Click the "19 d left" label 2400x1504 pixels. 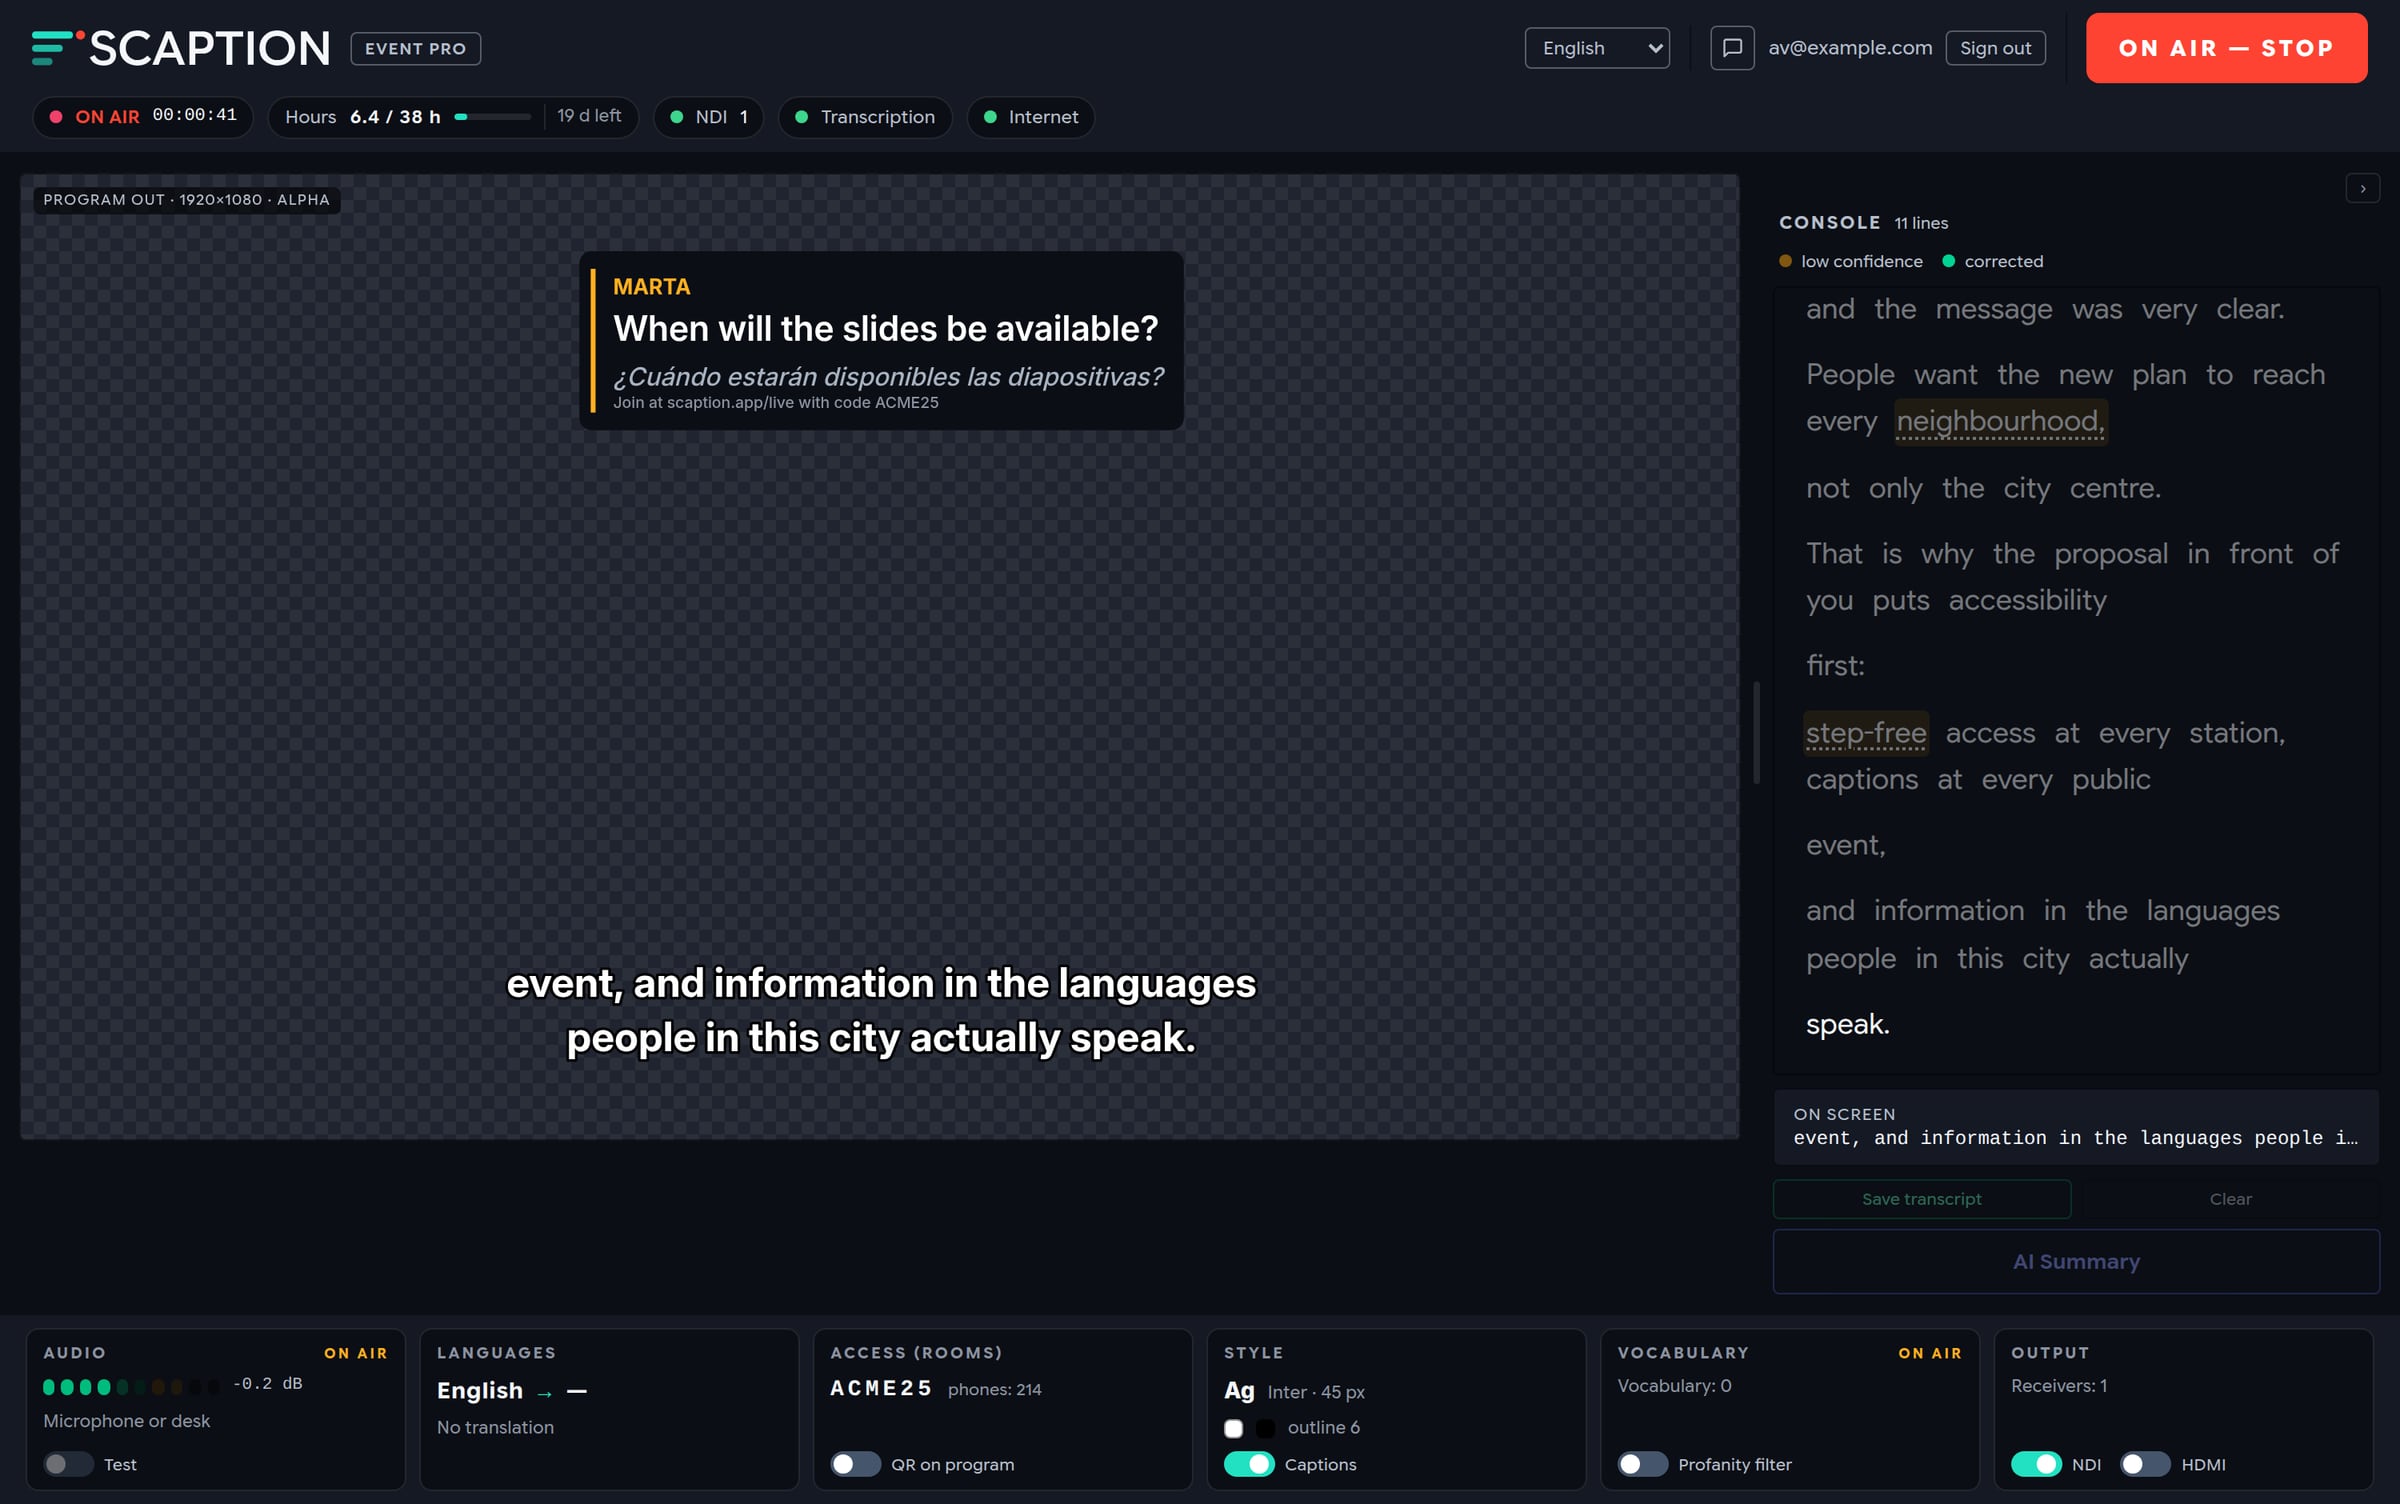589,116
